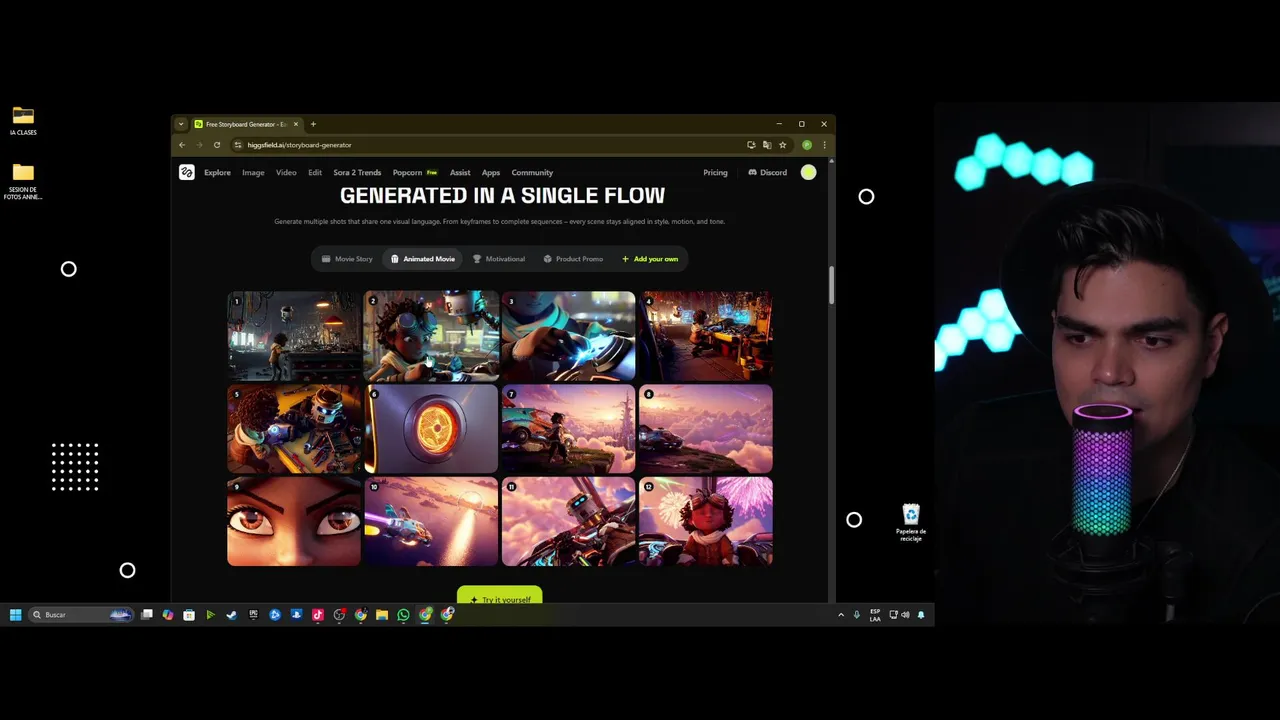Open Edit menu in Higgsfield nav

pos(315,172)
